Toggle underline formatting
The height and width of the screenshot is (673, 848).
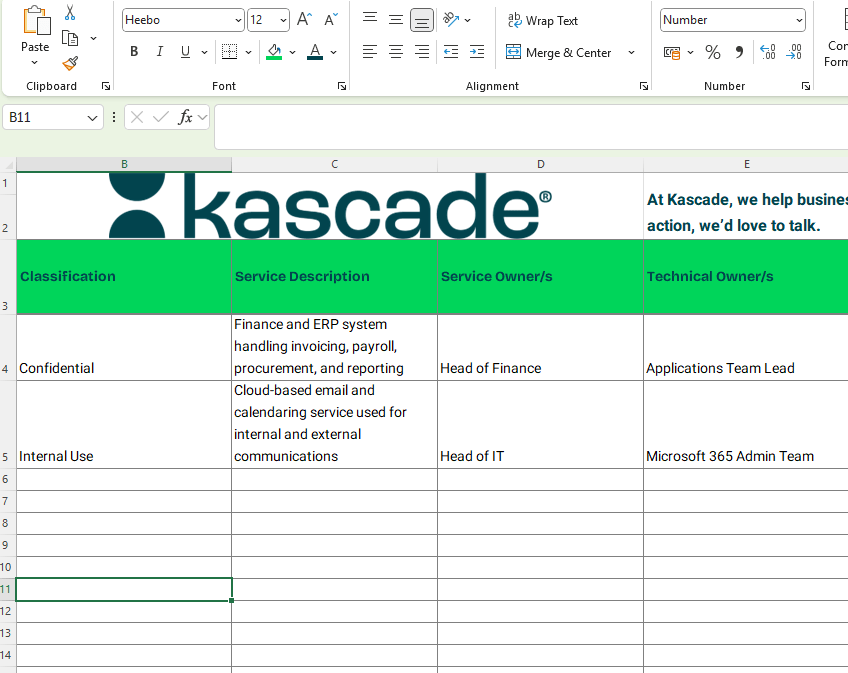[x=185, y=52]
